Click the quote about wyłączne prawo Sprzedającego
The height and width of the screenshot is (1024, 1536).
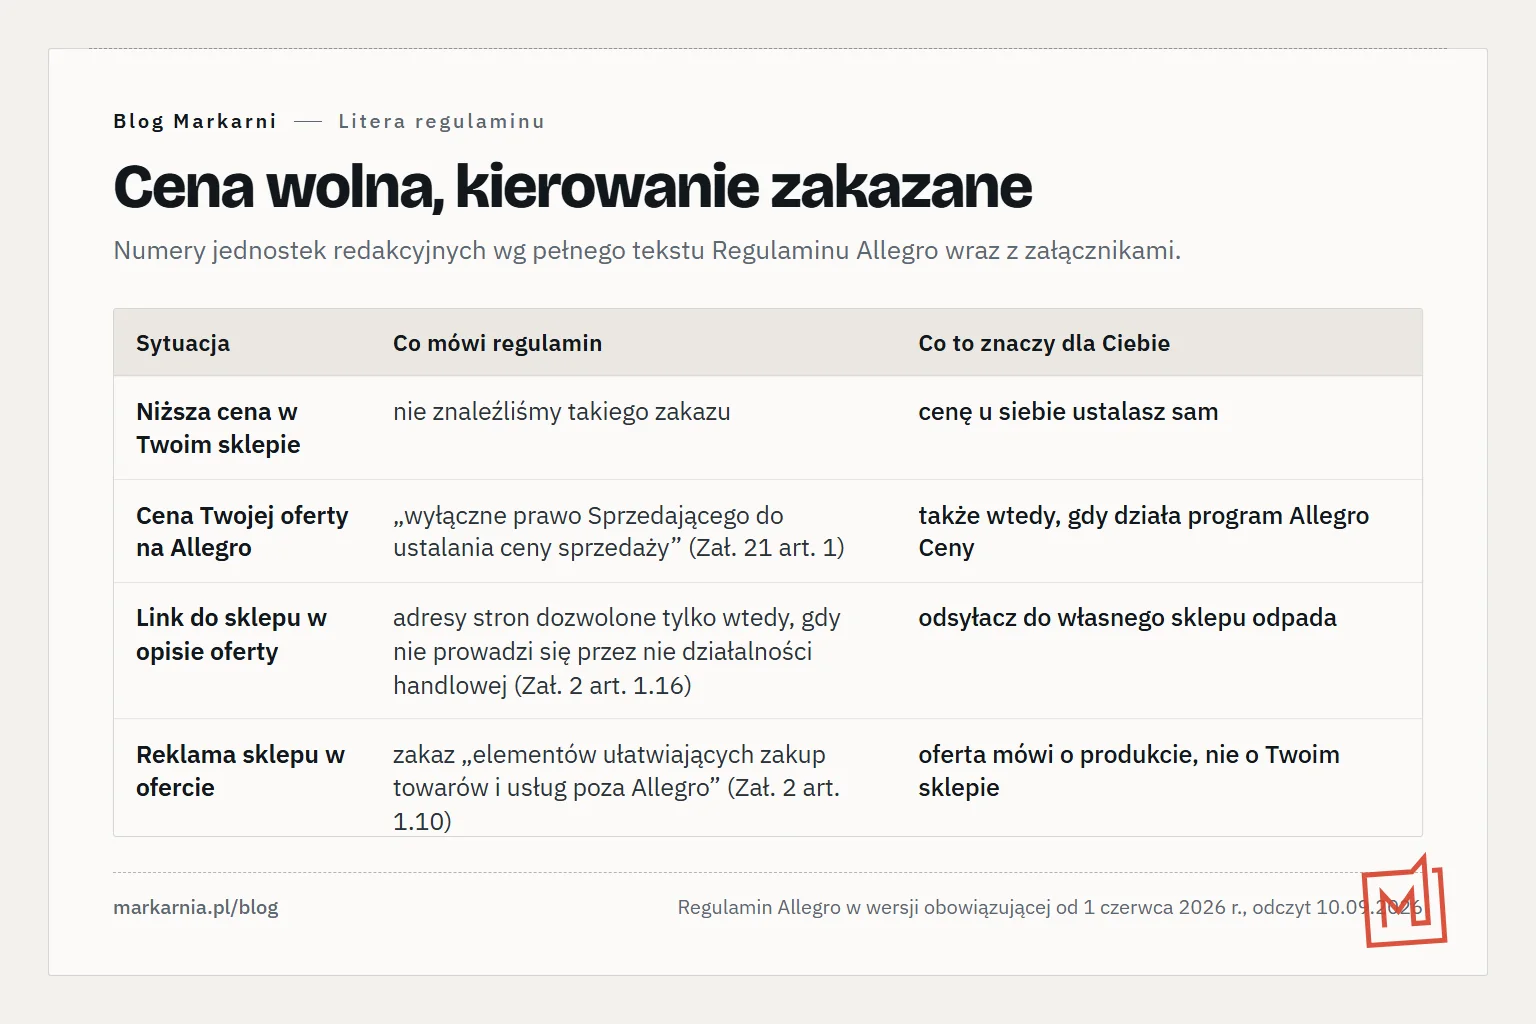[619, 531]
